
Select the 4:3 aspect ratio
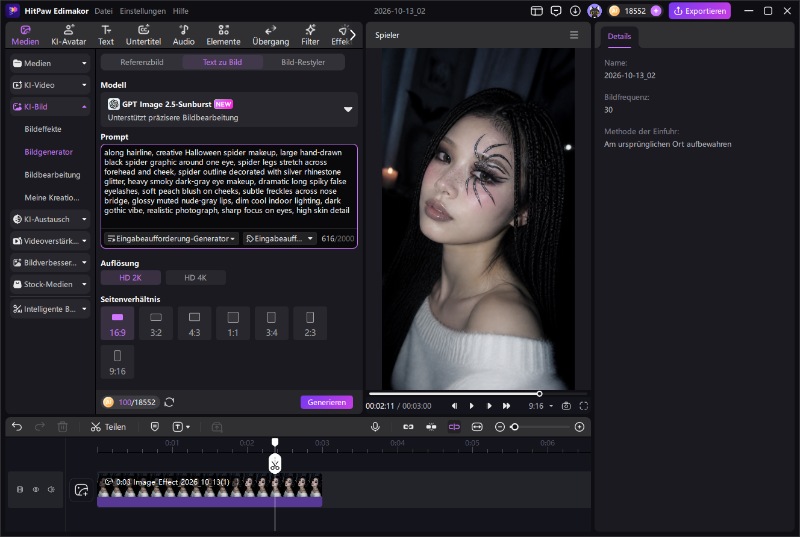(194, 323)
